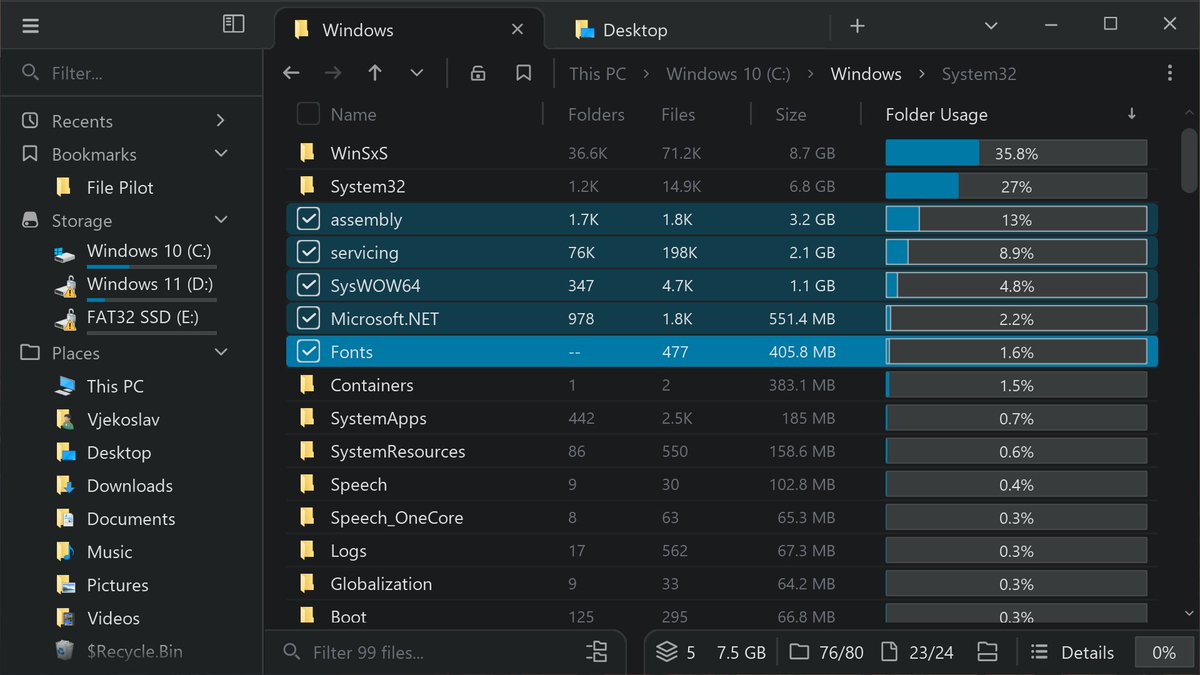Image resolution: width=1200 pixels, height=675 pixels.
Task: Open the three-dot options menu
Action: point(1170,73)
